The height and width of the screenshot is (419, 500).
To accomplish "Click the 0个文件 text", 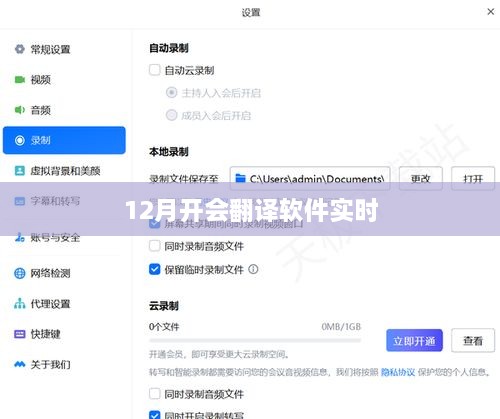I will coord(164,327).
